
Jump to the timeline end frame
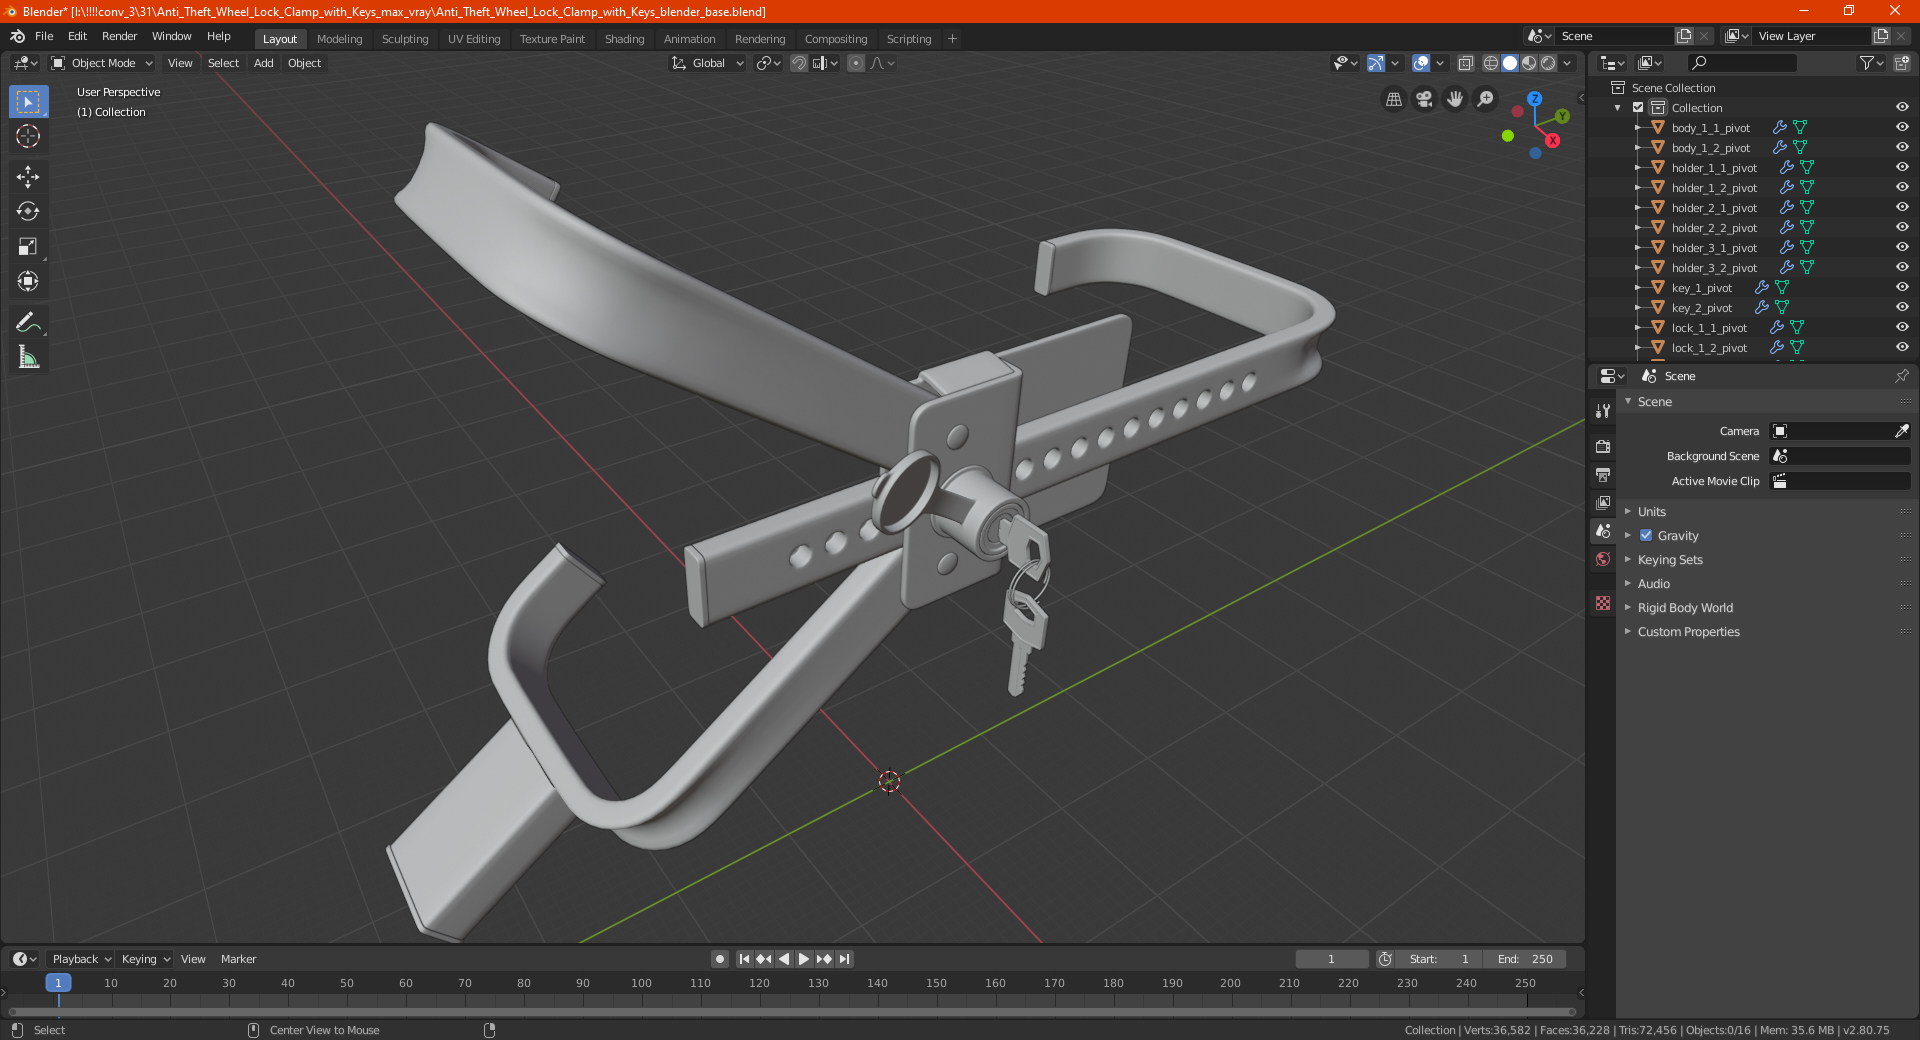[x=844, y=959]
